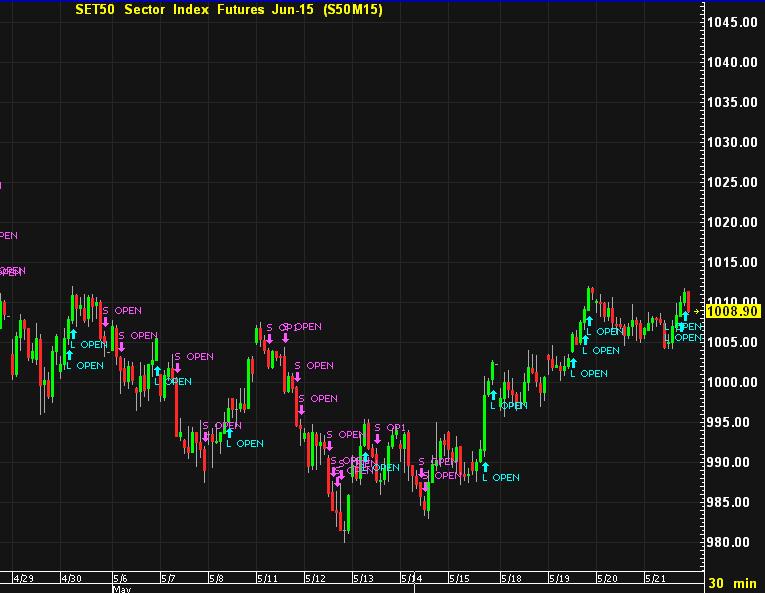Screen dimensions: 765x593
Task: Click the 5/13 date label on the time axis
Action: [363, 578]
